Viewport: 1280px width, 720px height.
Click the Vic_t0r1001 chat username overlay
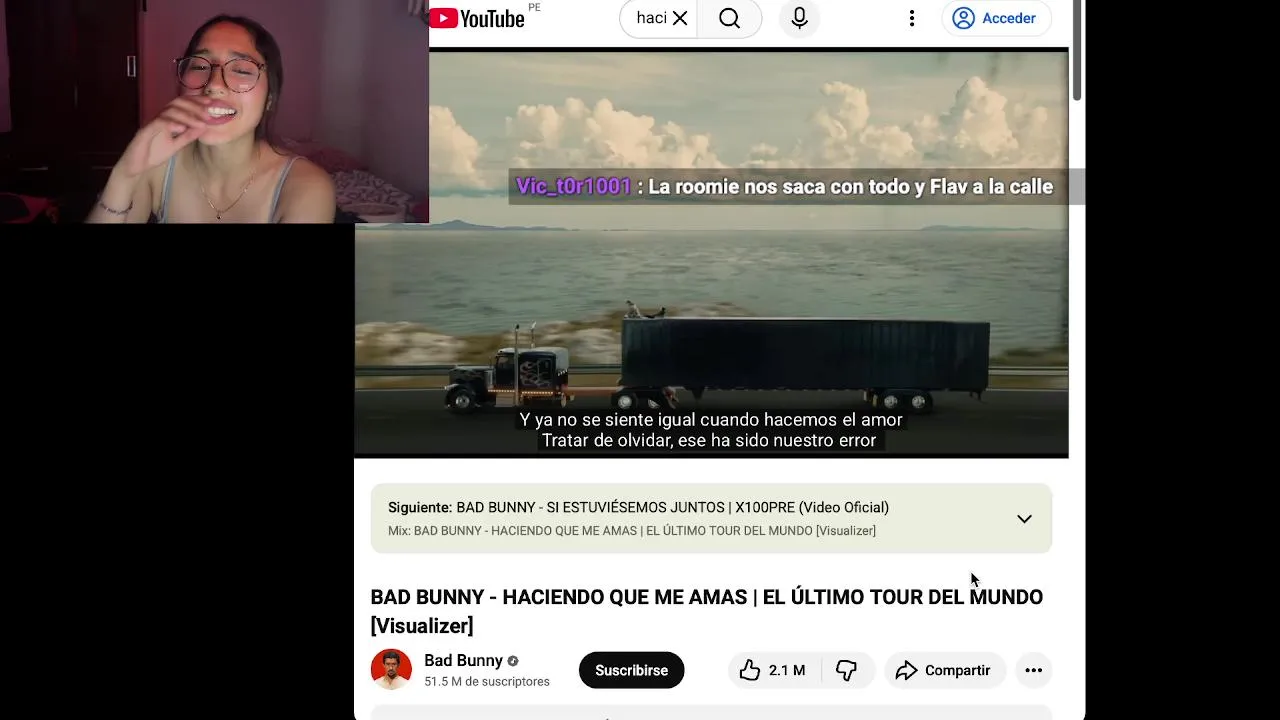click(x=574, y=186)
